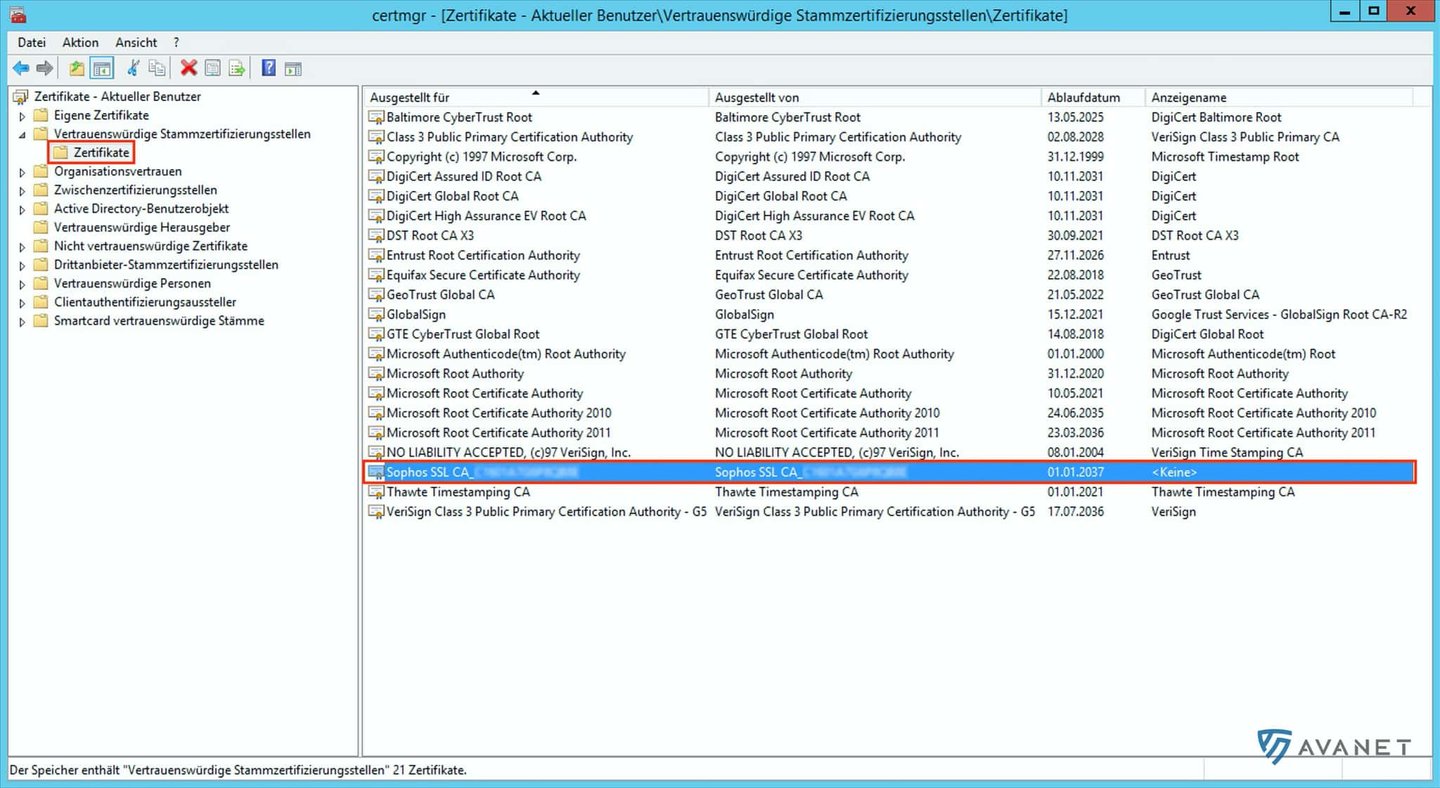Screen dimensions: 1440x788
Task: Click the Equifax Secure Certificate Authority icon
Action: pyautogui.click(x=376, y=275)
